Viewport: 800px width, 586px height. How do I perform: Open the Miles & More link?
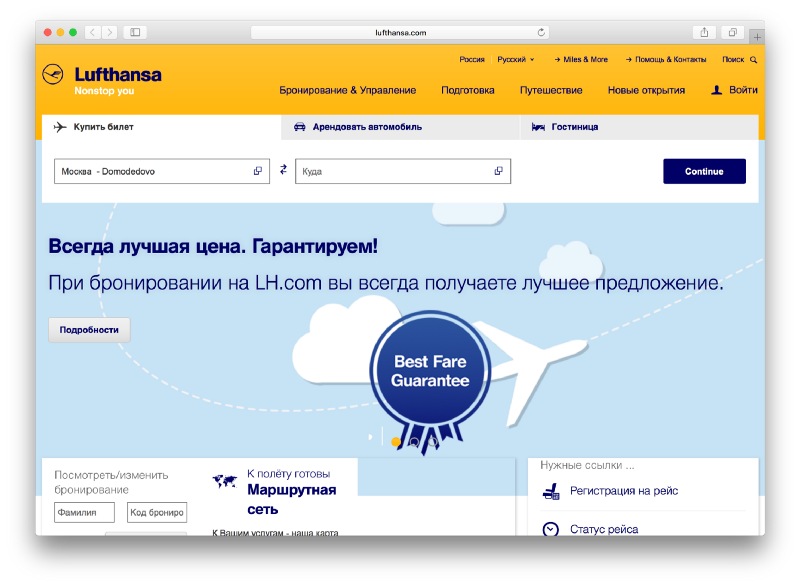tap(581, 60)
